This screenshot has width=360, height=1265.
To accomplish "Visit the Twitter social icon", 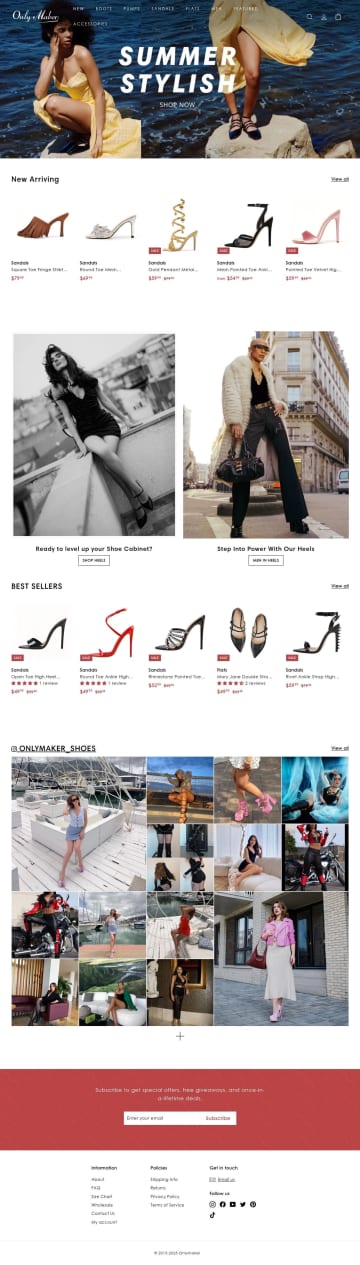I will click(243, 1204).
